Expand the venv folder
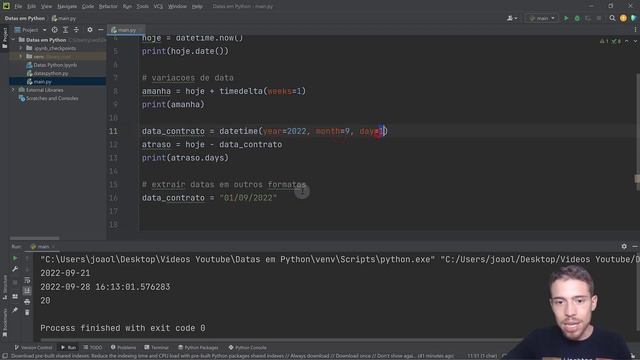640x360 pixels. tap(21, 57)
